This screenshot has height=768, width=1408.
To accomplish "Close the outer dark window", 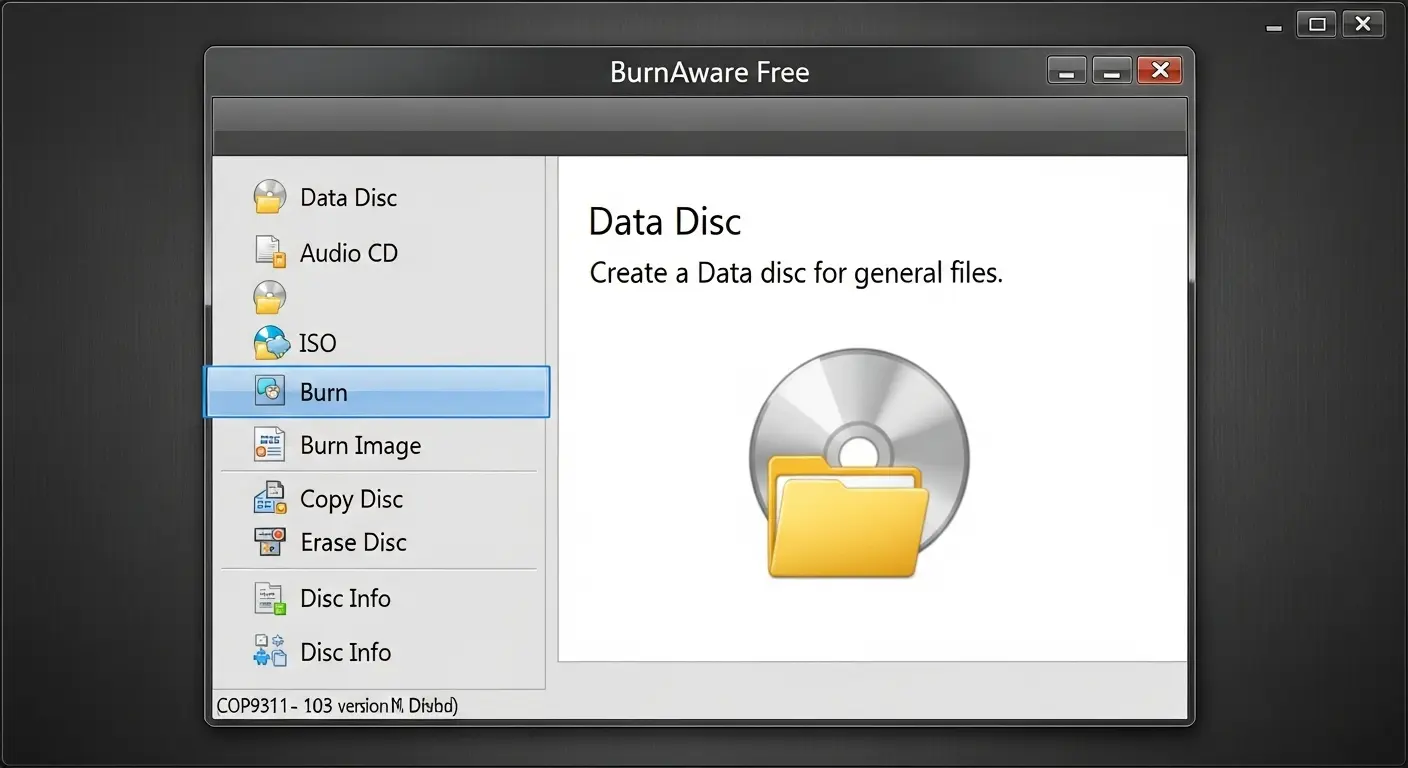I will coord(1363,25).
